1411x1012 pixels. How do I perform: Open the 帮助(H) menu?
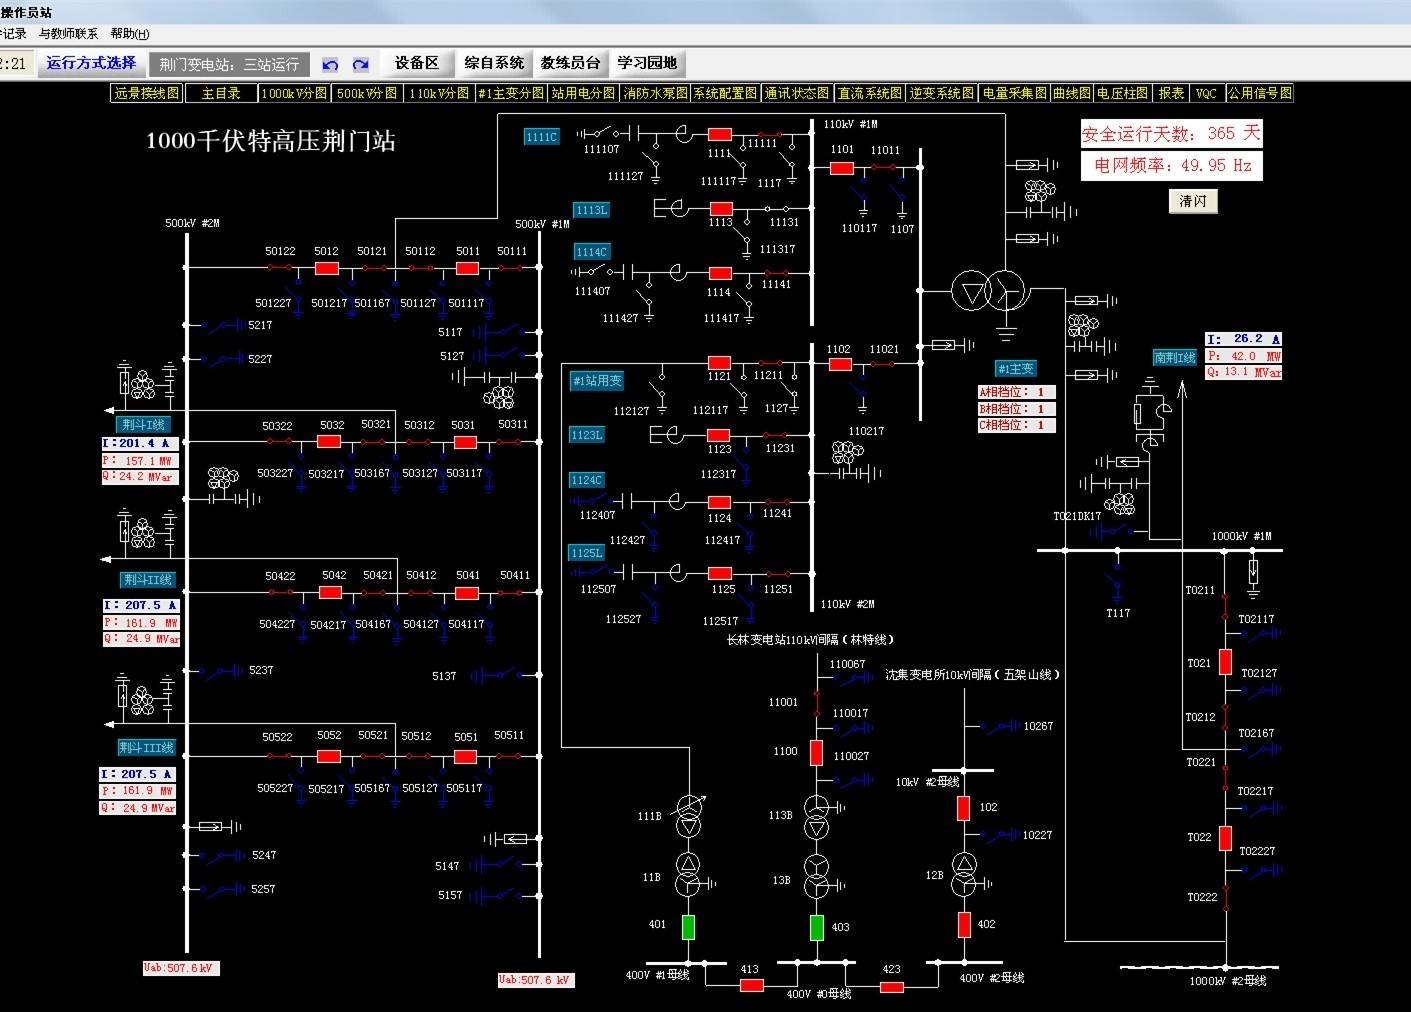pos(130,33)
